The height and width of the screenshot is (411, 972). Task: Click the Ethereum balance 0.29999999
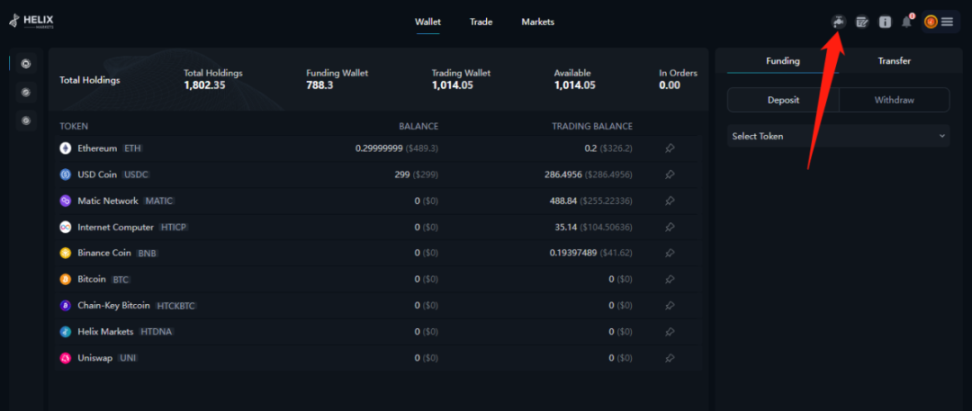379,149
